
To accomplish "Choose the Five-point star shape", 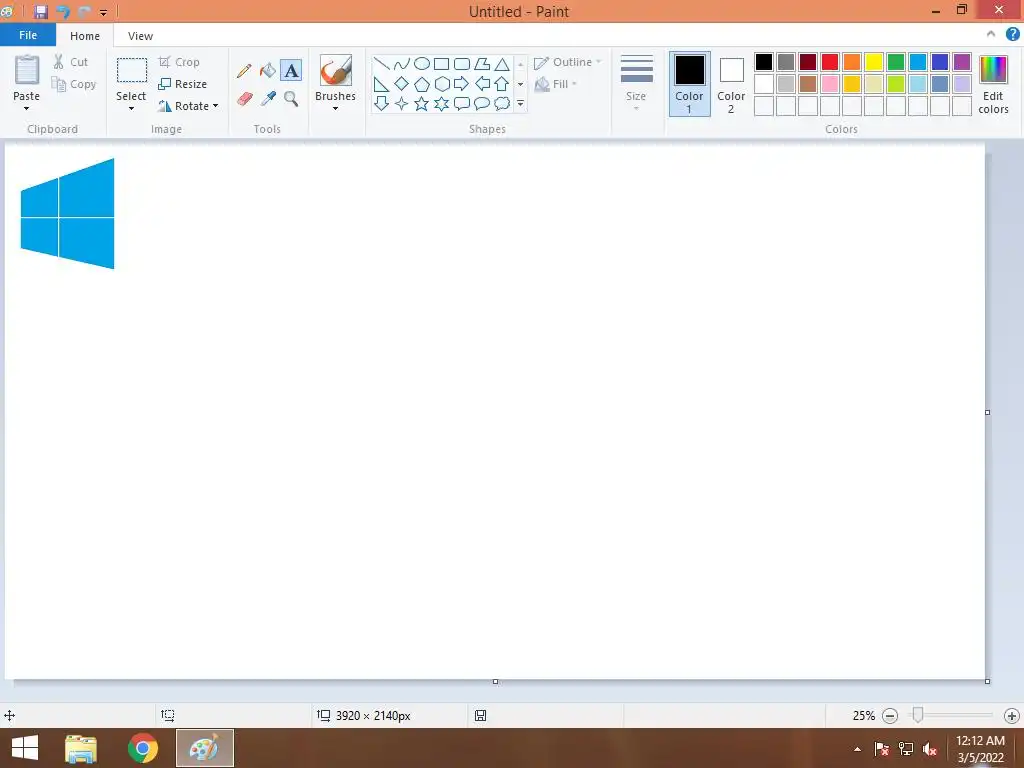I will 422,103.
